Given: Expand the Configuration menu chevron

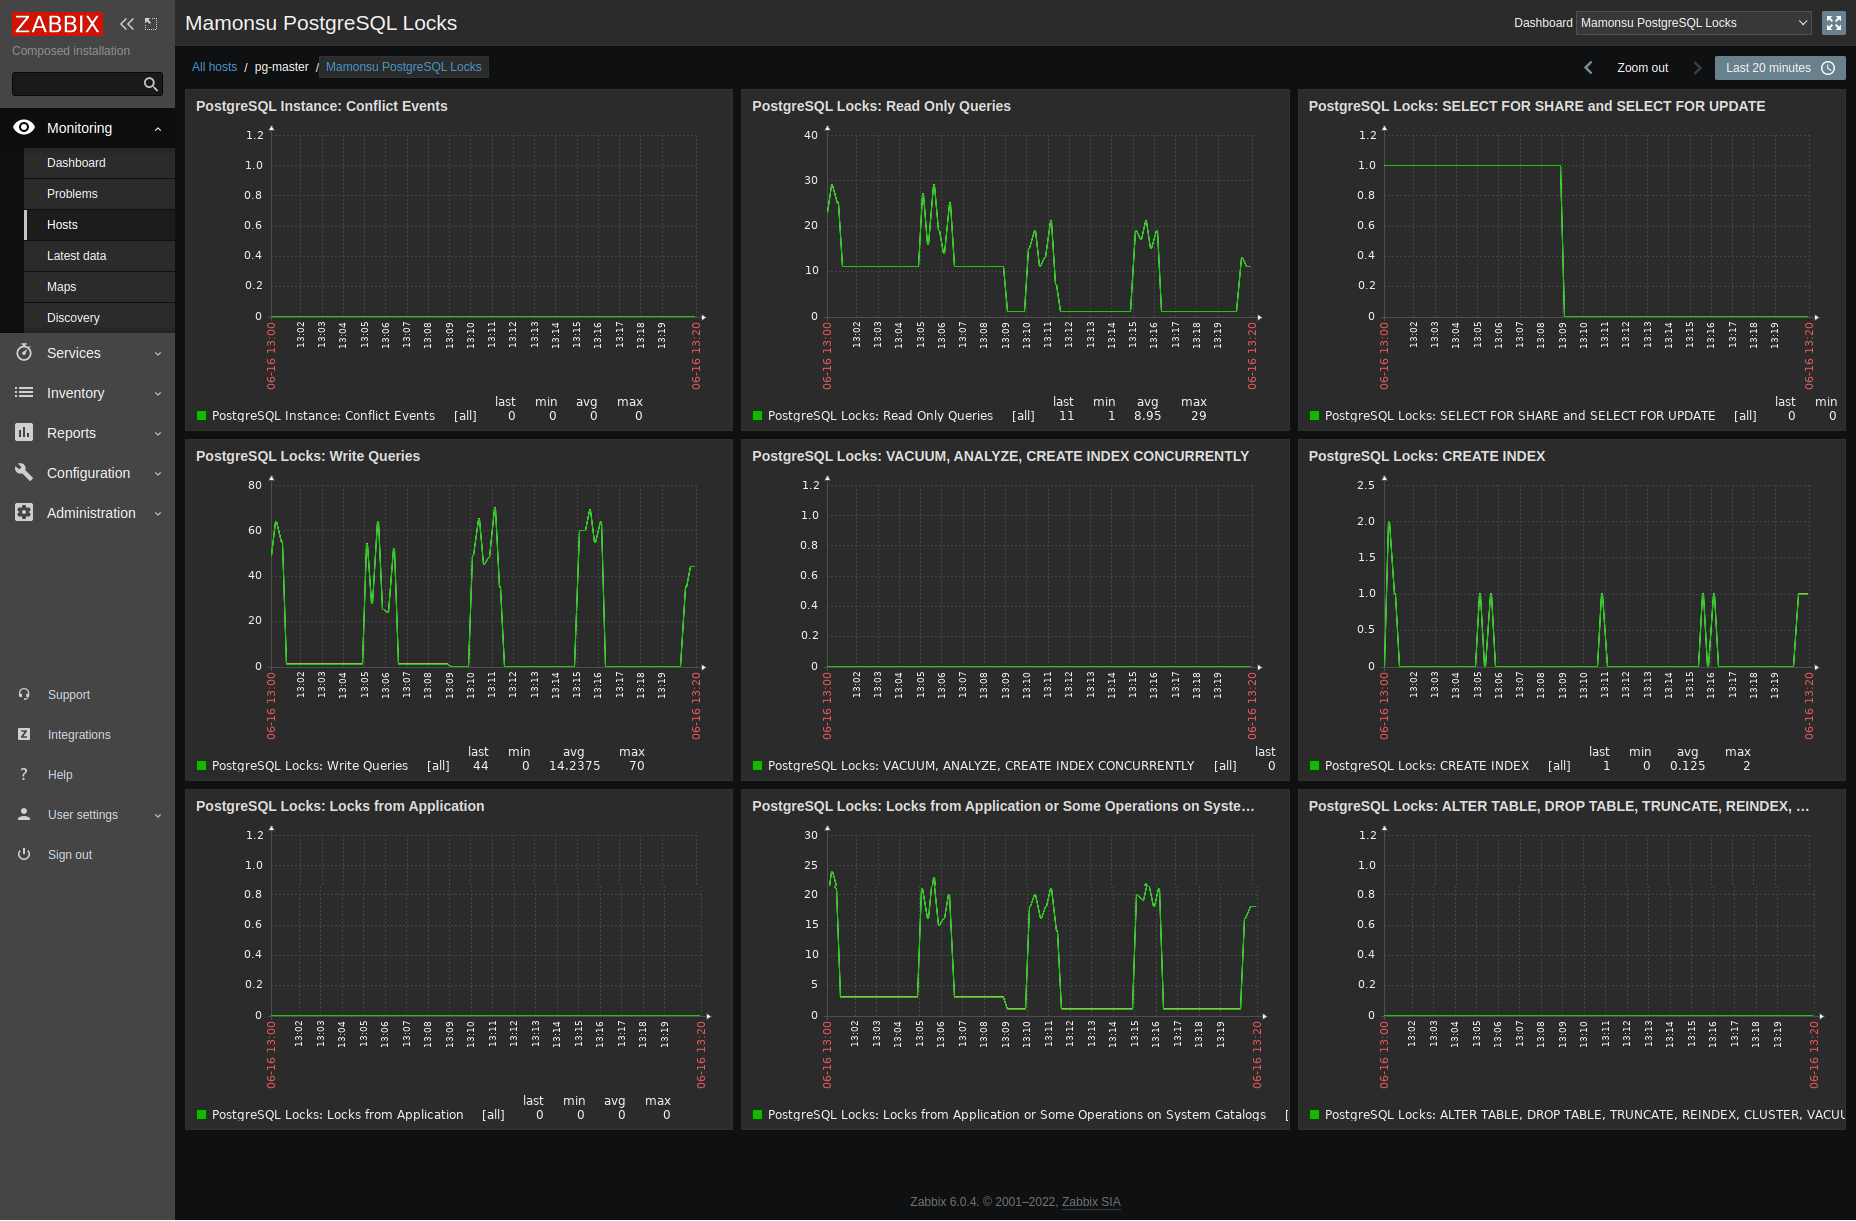Looking at the screenshot, I should tap(158, 474).
